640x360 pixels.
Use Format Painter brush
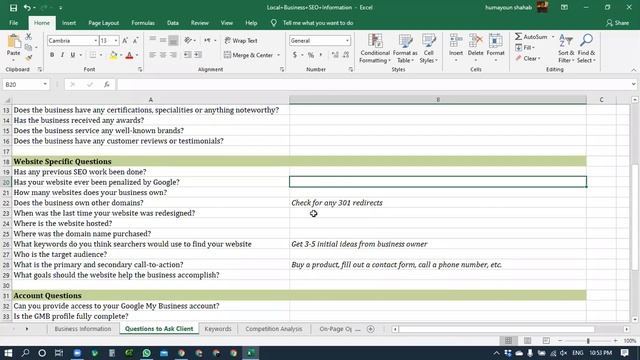pyautogui.click(x=29, y=58)
